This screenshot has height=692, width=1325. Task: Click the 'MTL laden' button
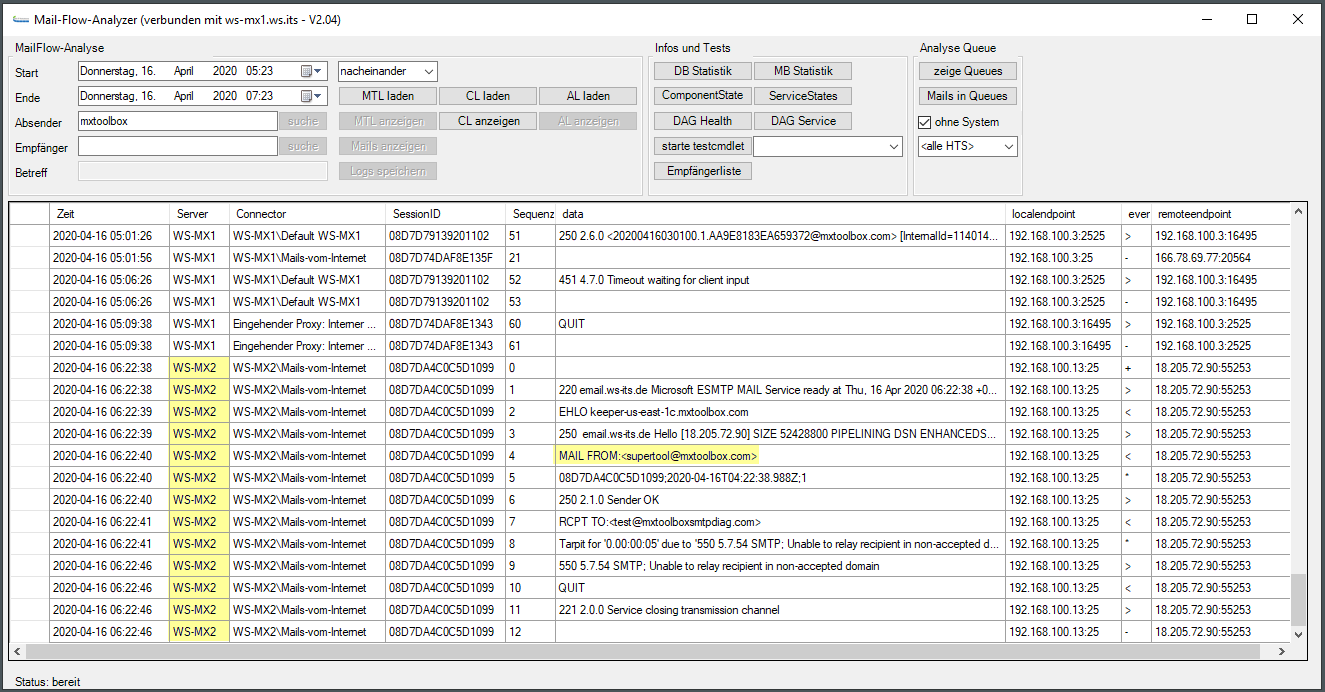pyautogui.click(x=388, y=96)
